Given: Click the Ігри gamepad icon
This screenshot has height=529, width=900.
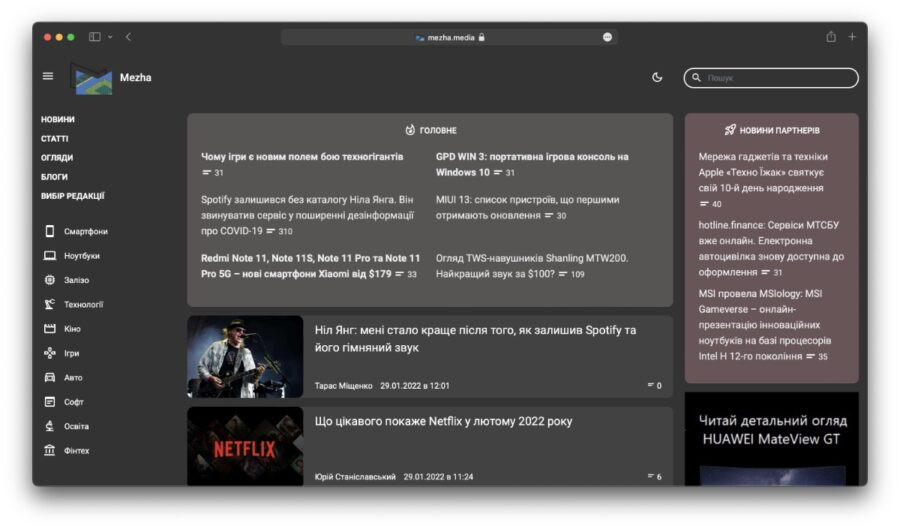Looking at the screenshot, I should click(50, 353).
